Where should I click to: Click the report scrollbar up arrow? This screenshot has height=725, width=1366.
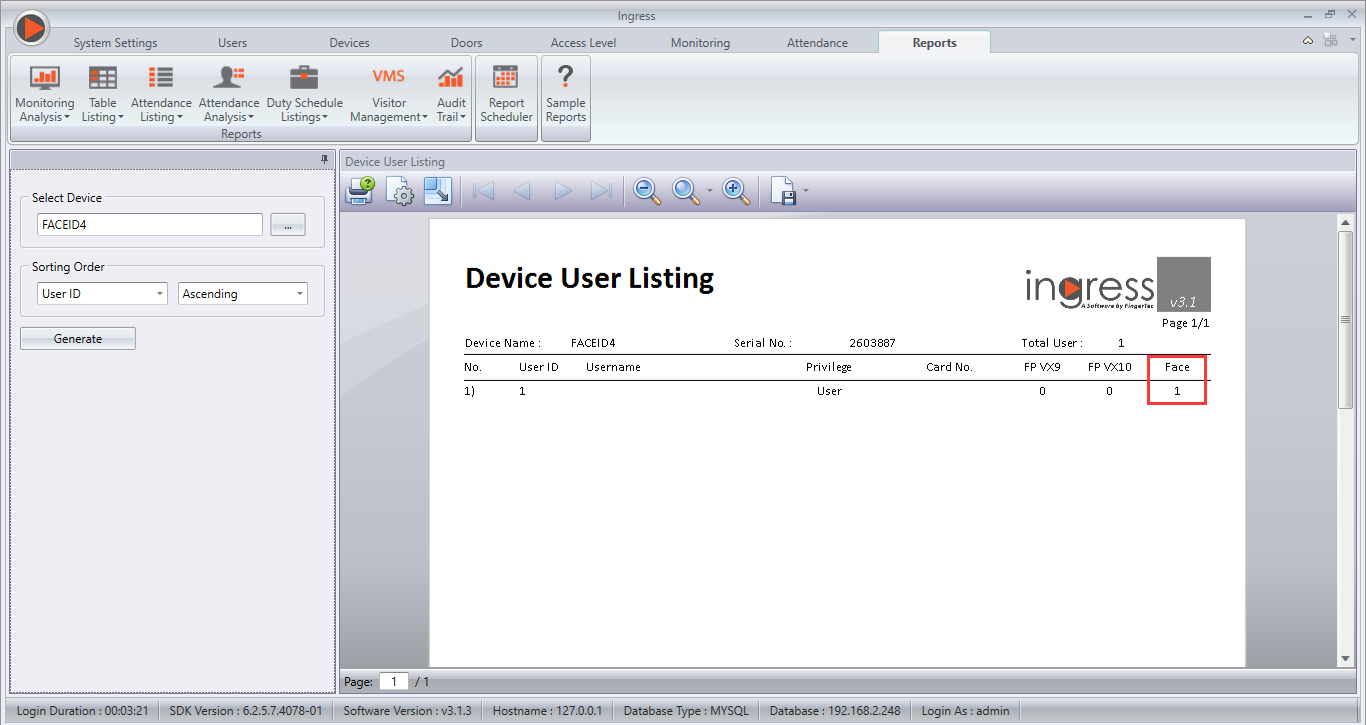[x=1345, y=223]
